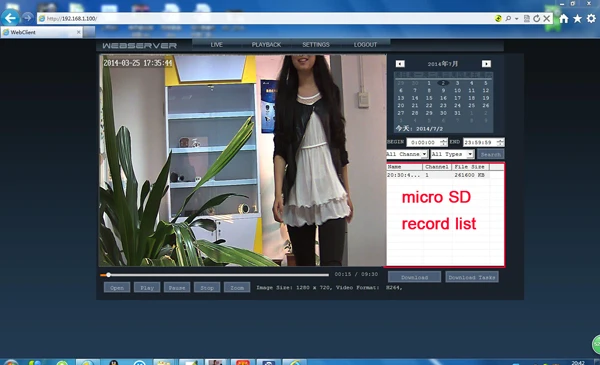Open favorites with the star icon

tap(577, 18)
